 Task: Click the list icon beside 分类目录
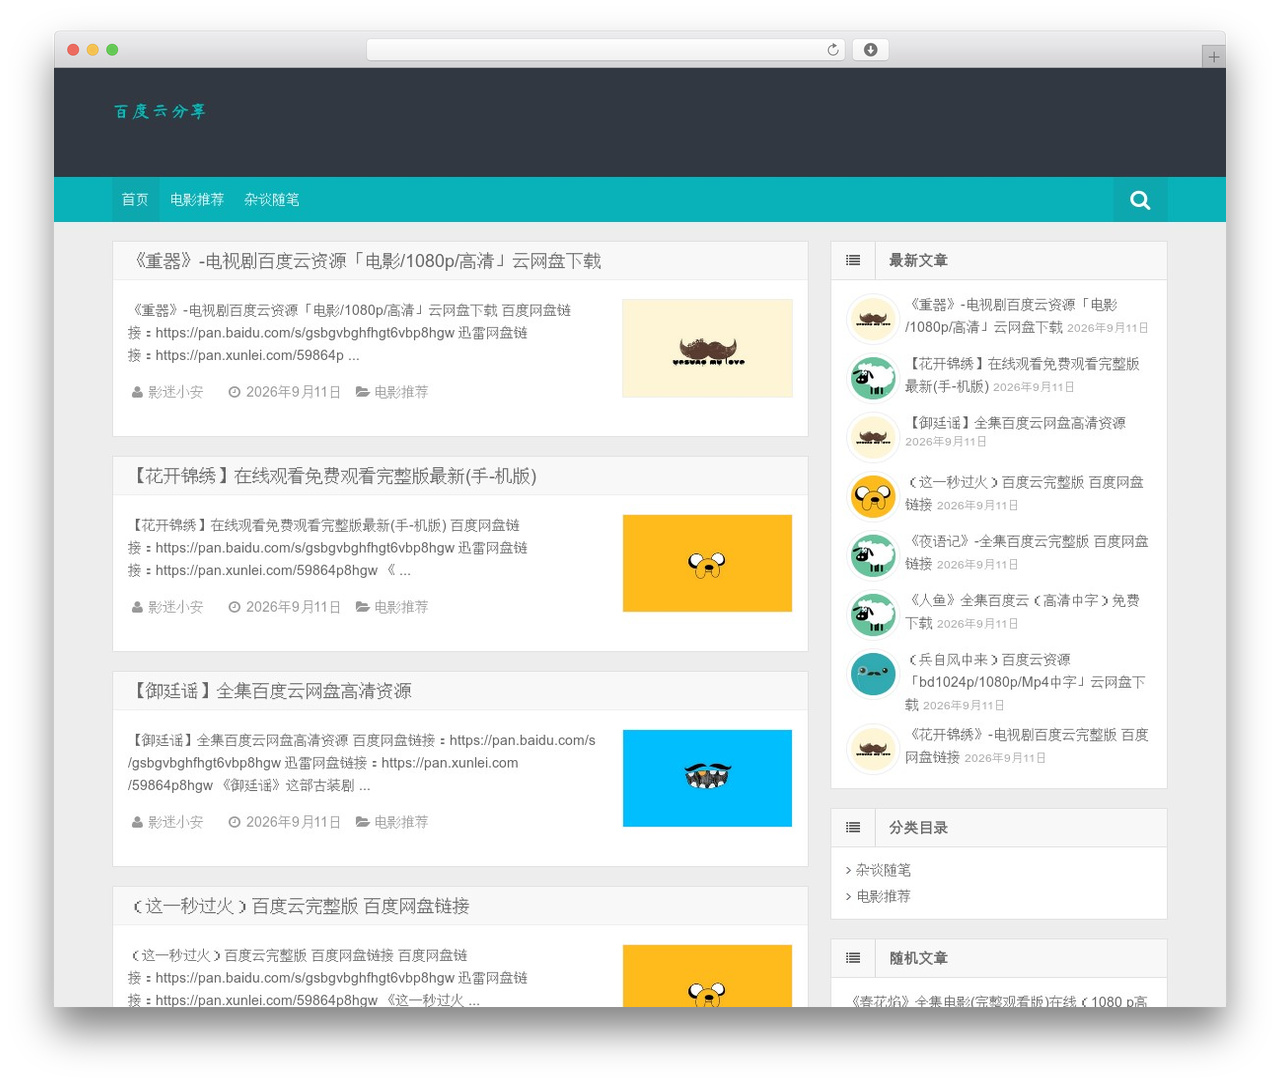click(x=853, y=828)
